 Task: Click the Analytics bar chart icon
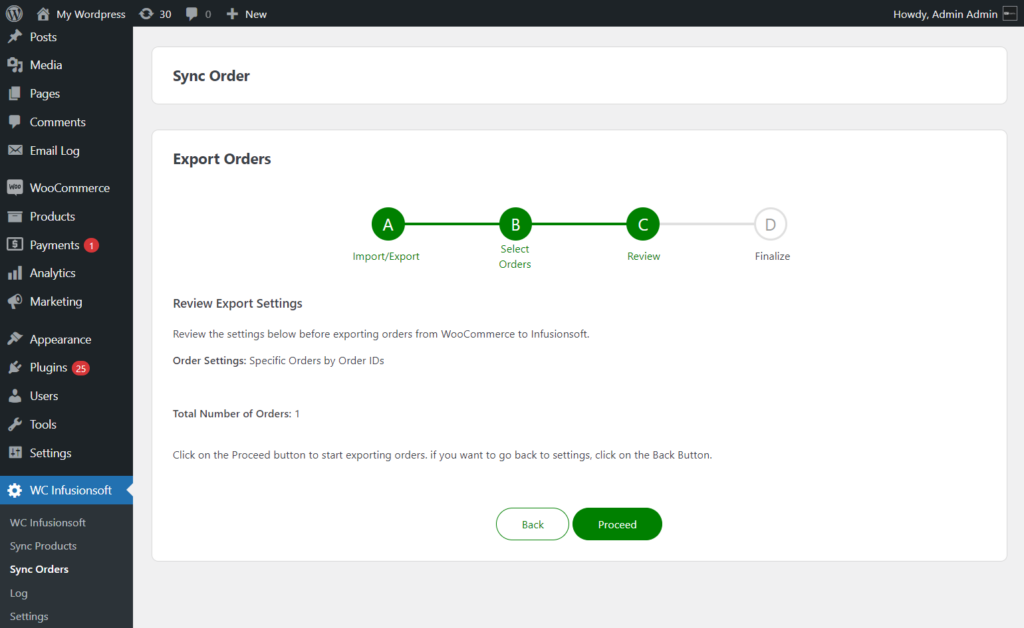[x=15, y=273]
